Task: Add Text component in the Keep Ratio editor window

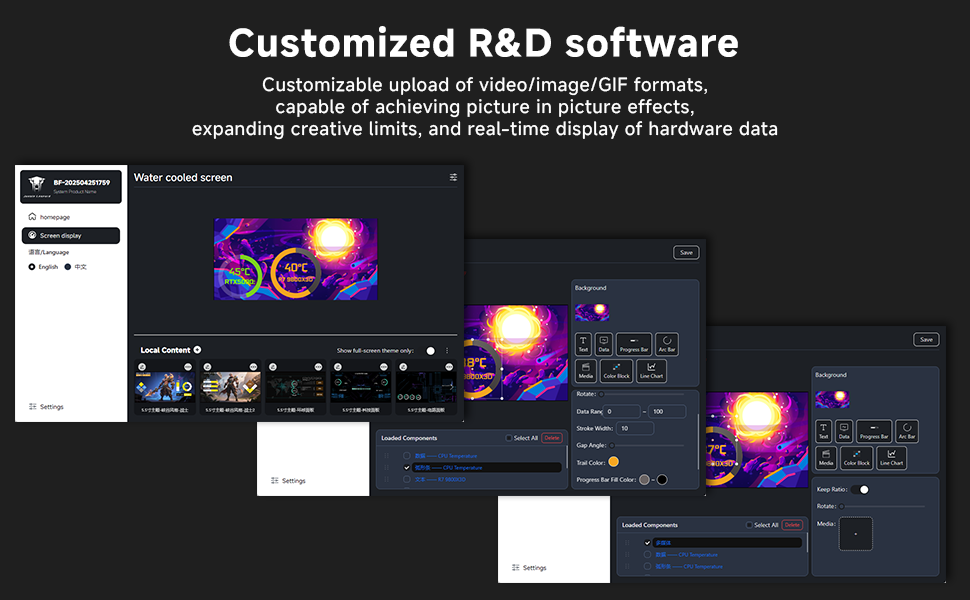Action: (x=823, y=432)
